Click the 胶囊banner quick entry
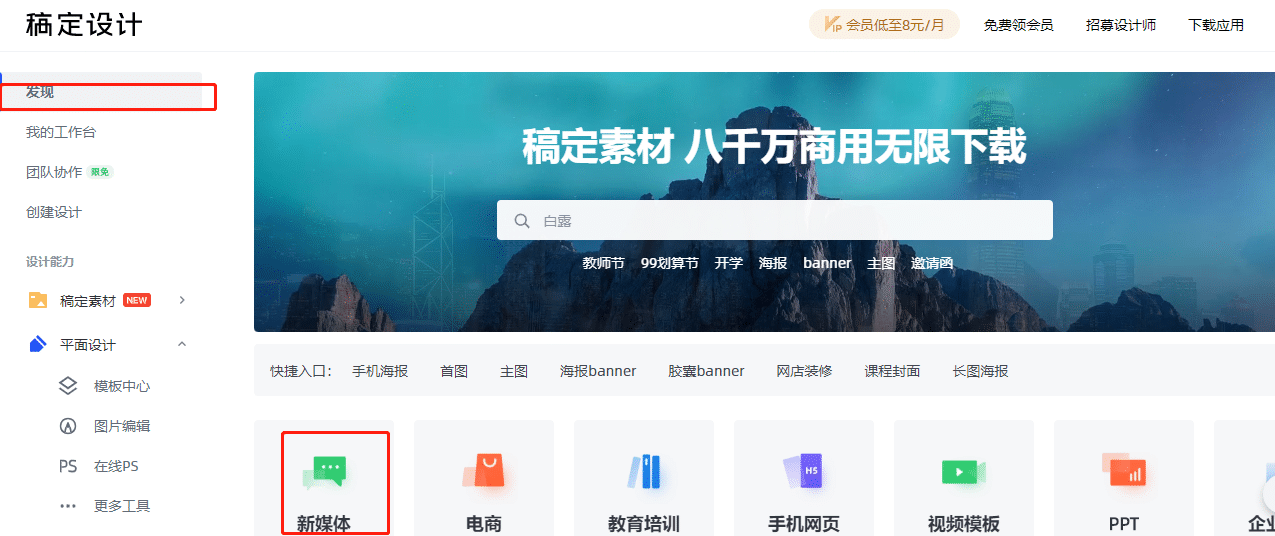Viewport: 1275px width, 536px height. tap(706, 371)
